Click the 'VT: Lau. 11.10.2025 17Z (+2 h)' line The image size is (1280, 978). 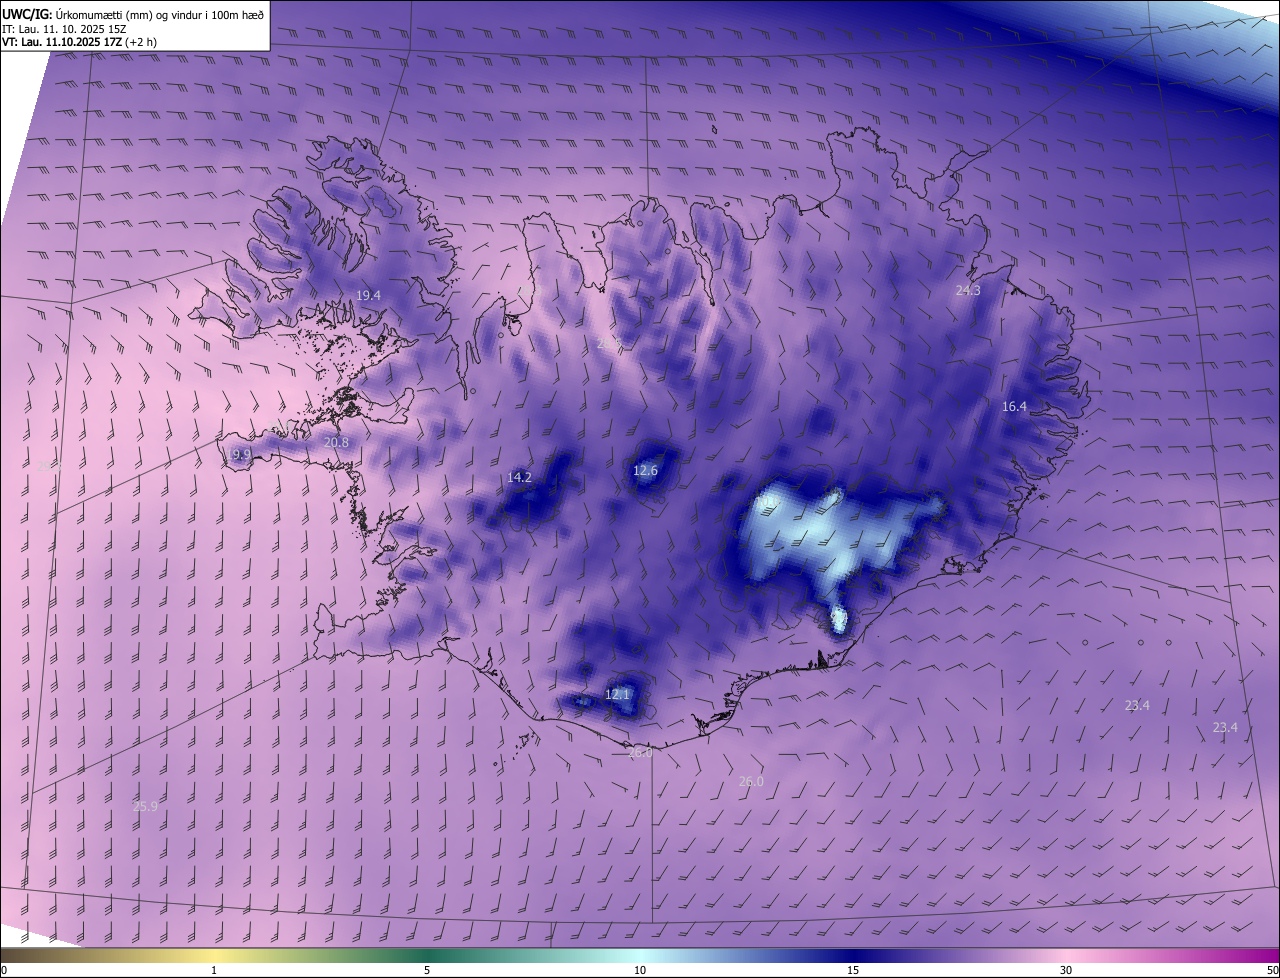pyautogui.click(x=79, y=42)
